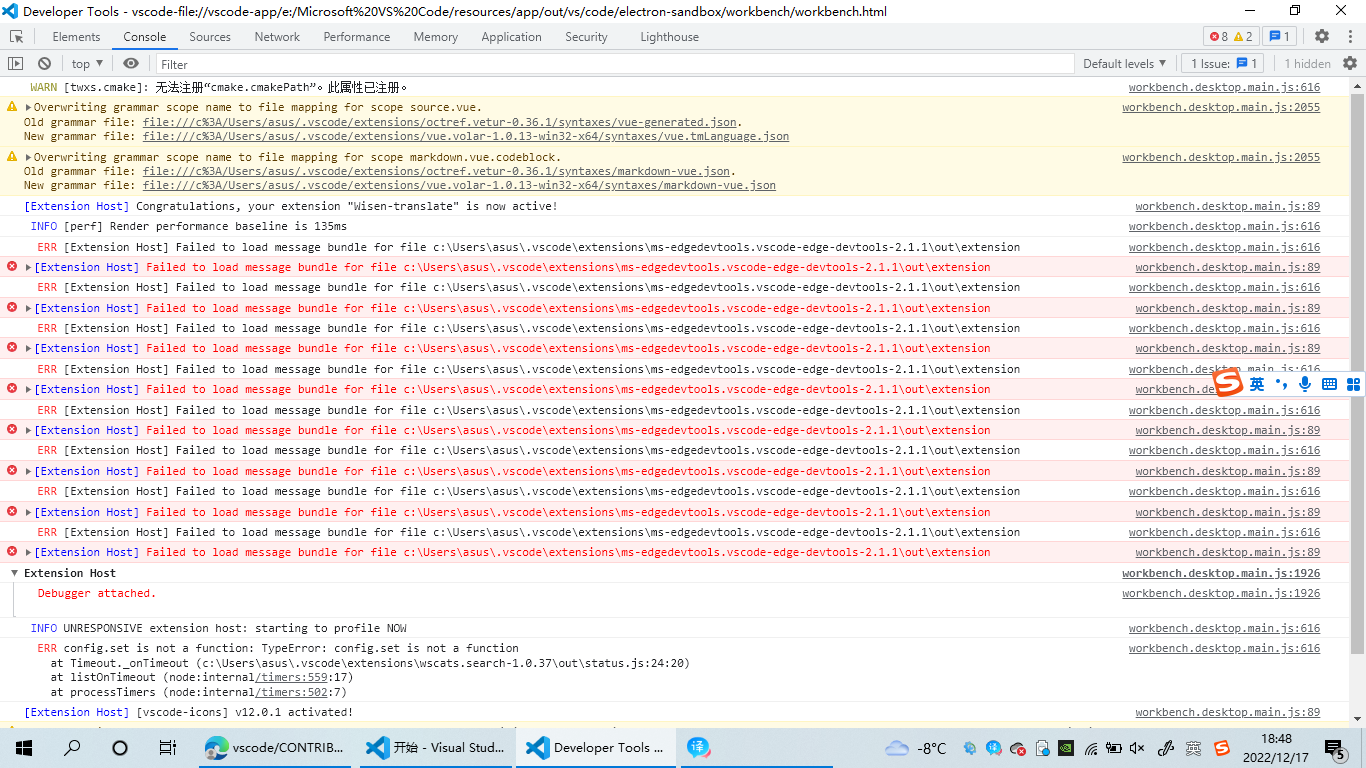Screen dimensions: 1366x768
Task: Open the Lighthouse panel
Action: click(x=668, y=37)
